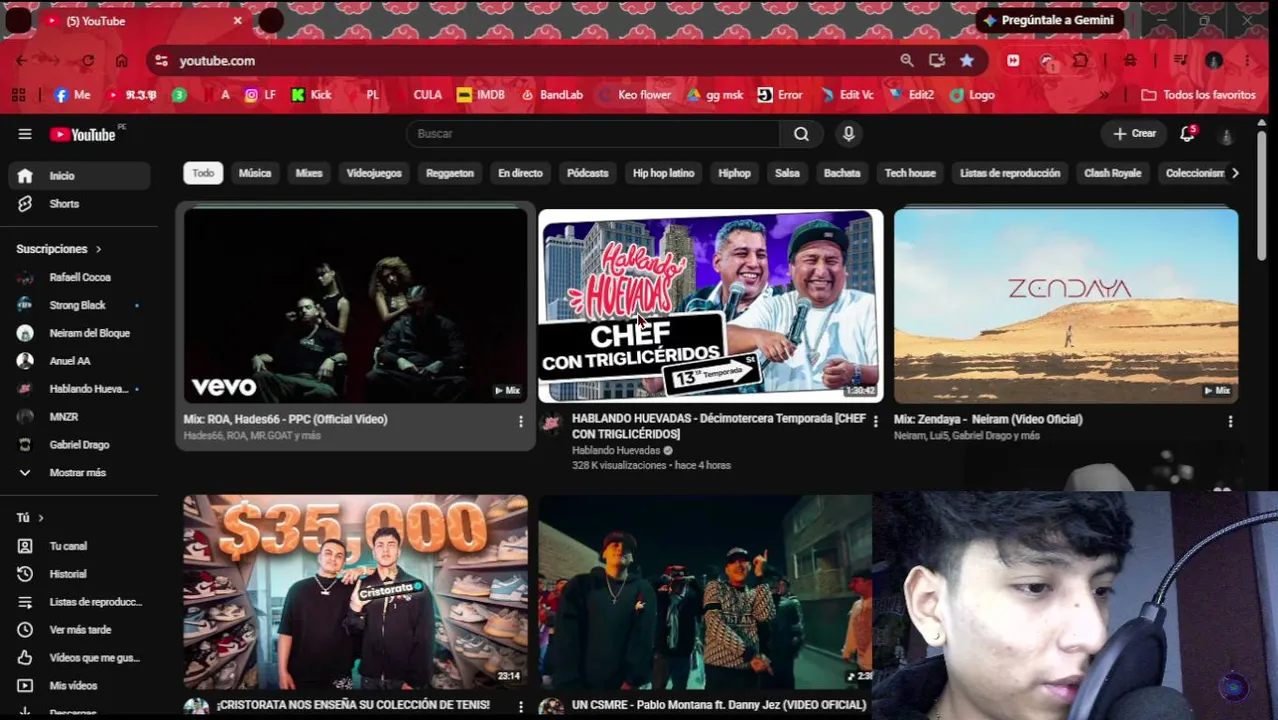Viewport: 1278px width, 720px height.
Task: Select the Bachata filter chip
Action: click(842, 173)
